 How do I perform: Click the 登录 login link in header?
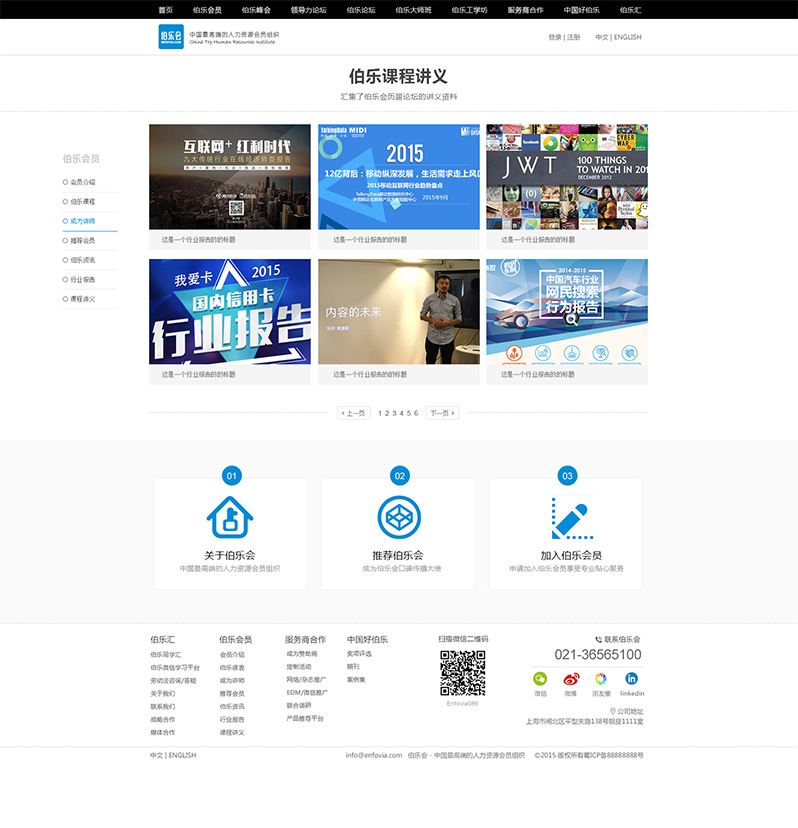coord(555,37)
